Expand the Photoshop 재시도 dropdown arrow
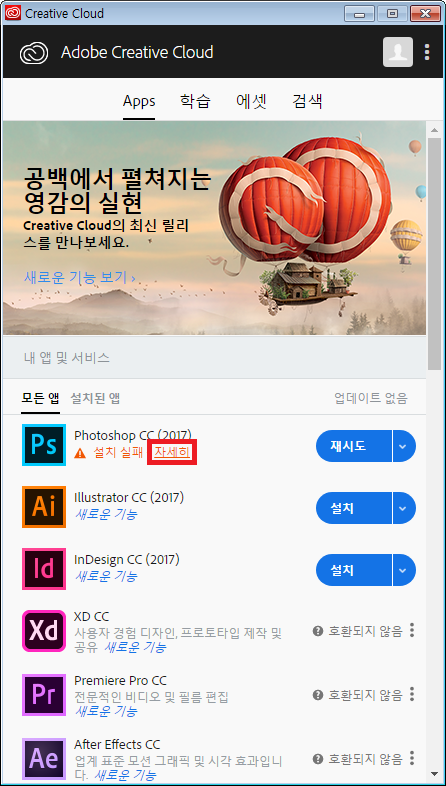This screenshot has width=446, height=786. point(404,446)
